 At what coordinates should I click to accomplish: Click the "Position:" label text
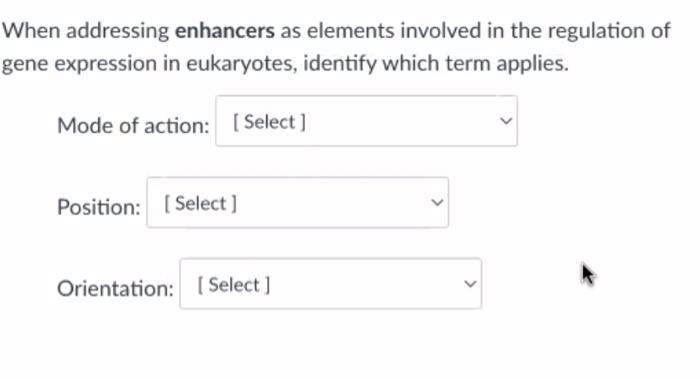click(x=99, y=207)
